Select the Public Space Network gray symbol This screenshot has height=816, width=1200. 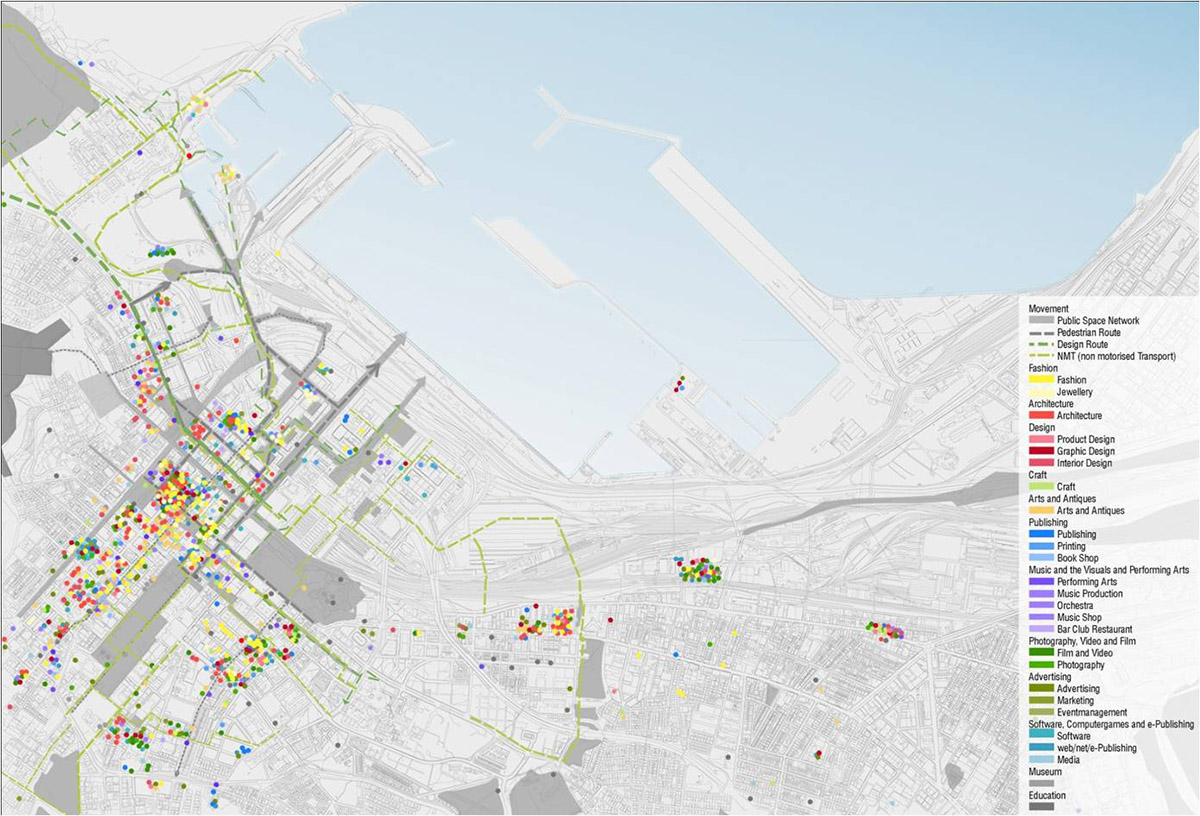(1041, 321)
